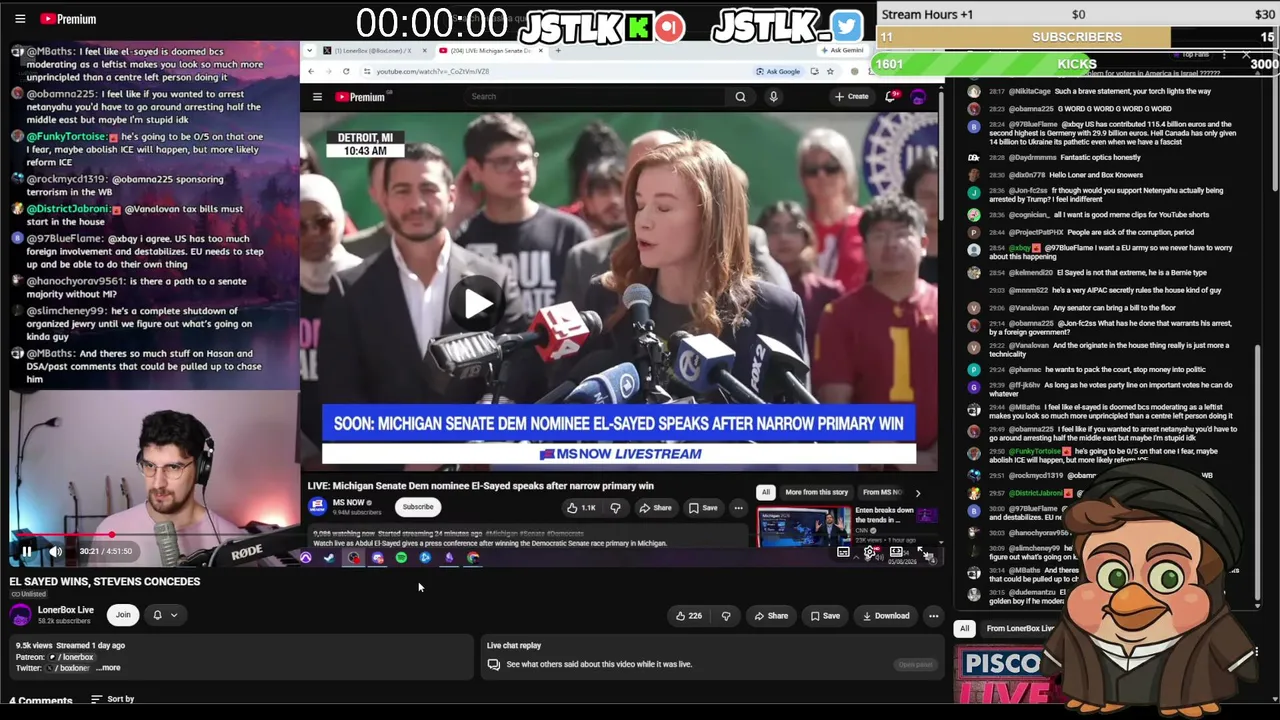Open Spotify from the taskbar
The height and width of the screenshot is (720, 1280).
pos(401,558)
